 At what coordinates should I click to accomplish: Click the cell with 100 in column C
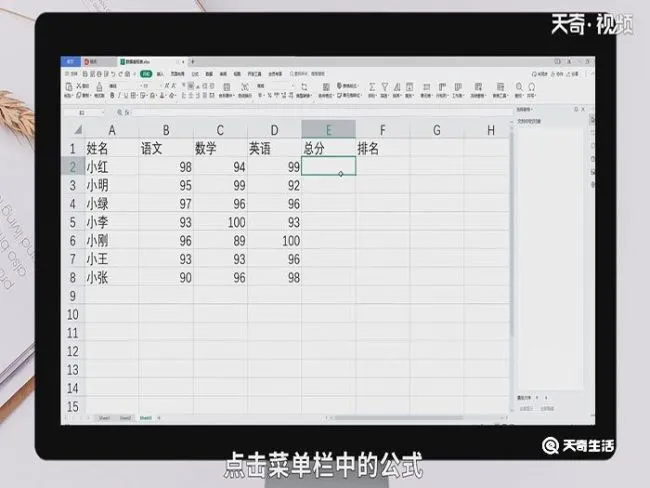[220, 222]
